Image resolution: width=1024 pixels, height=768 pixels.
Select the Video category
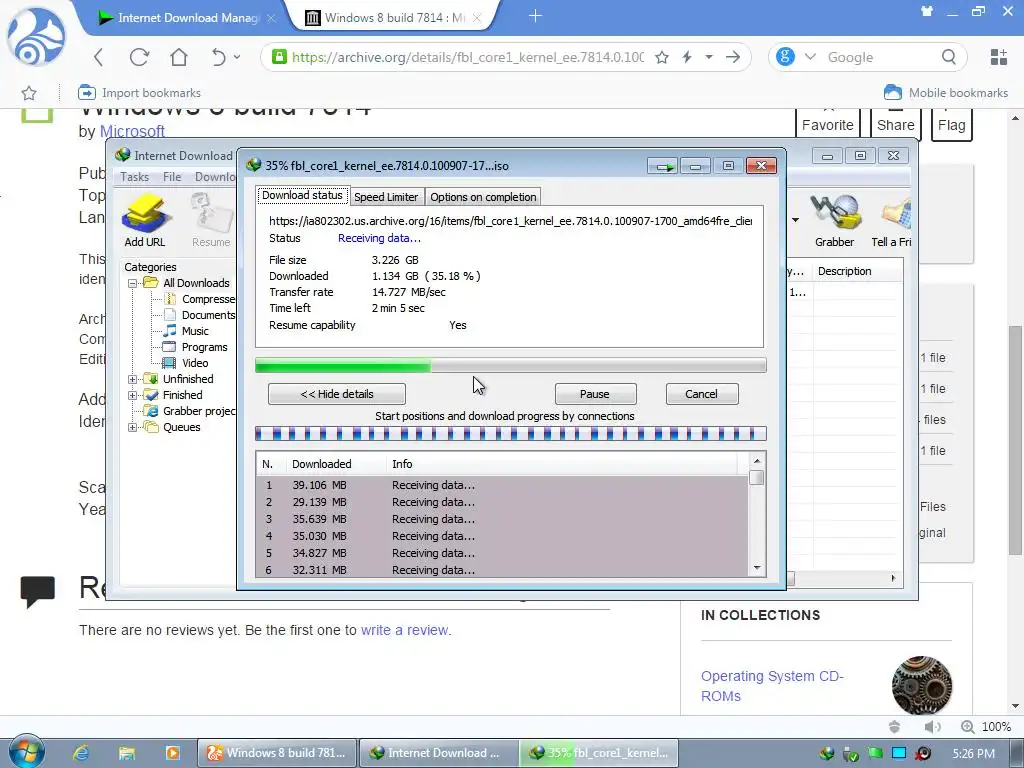(x=195, y=363)
